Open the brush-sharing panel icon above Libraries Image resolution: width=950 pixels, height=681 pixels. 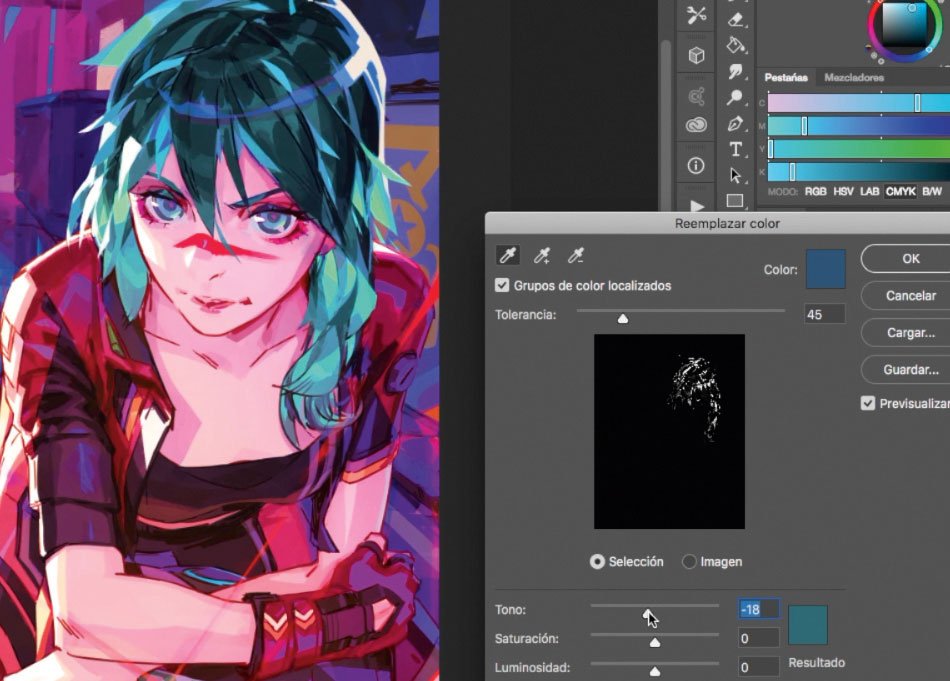[696, 96]
